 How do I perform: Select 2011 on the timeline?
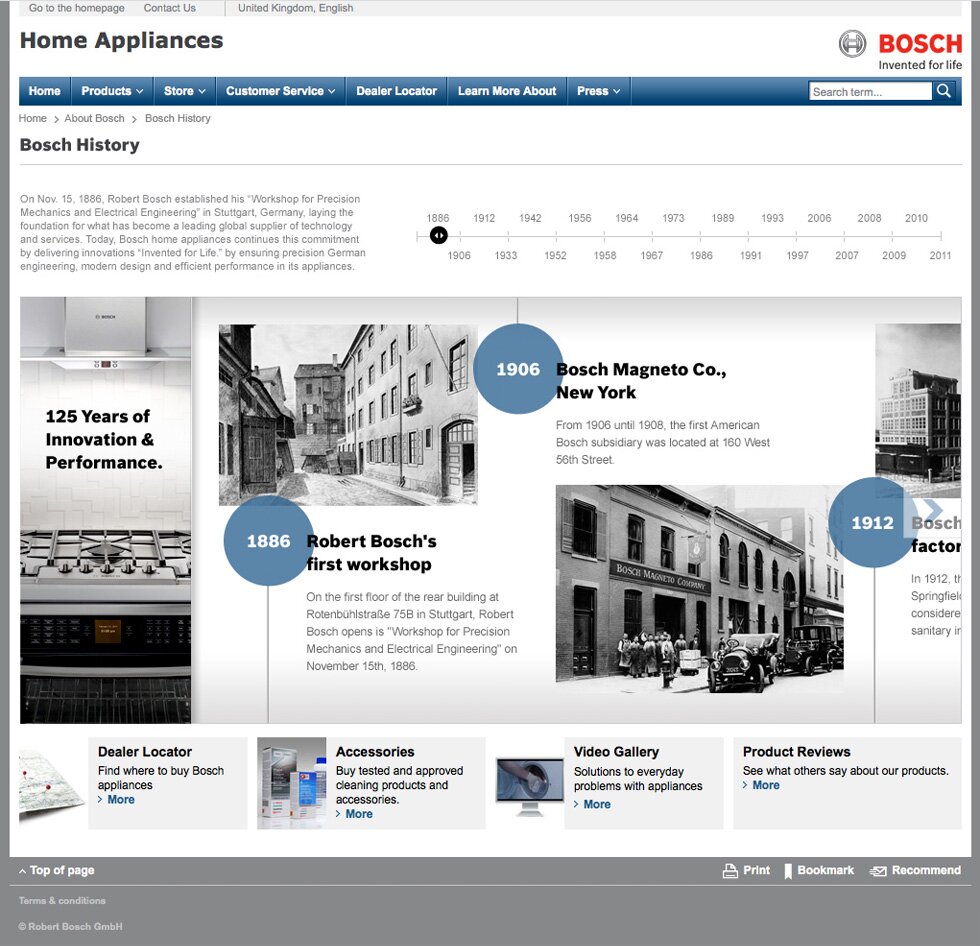[x=940, y=256]
